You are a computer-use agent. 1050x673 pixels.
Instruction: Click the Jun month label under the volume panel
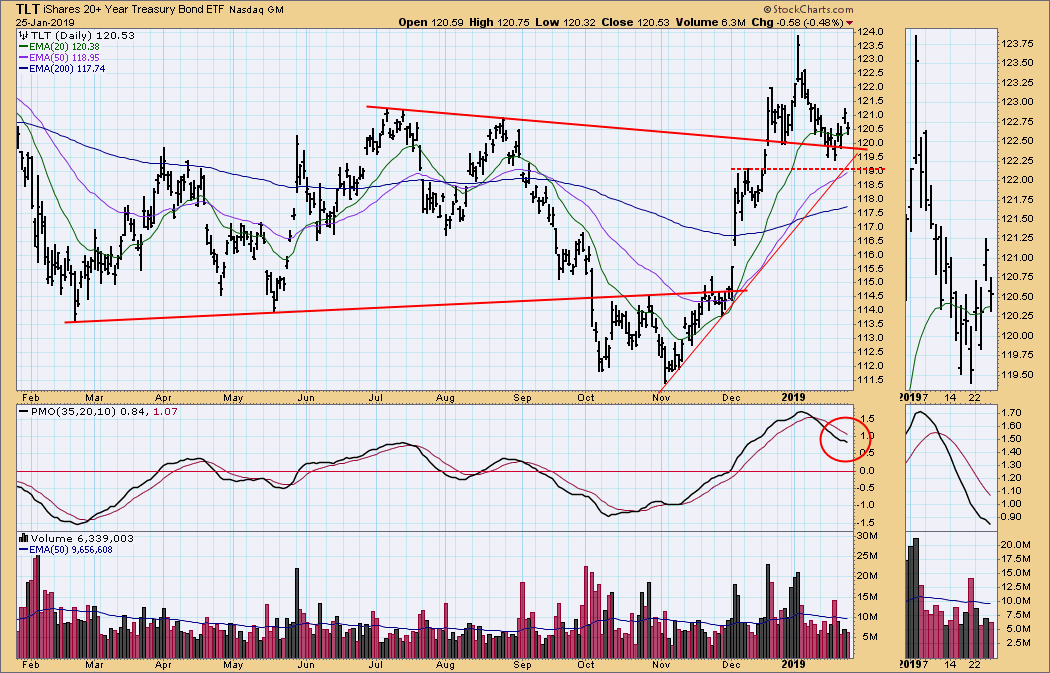click(305, 664)
